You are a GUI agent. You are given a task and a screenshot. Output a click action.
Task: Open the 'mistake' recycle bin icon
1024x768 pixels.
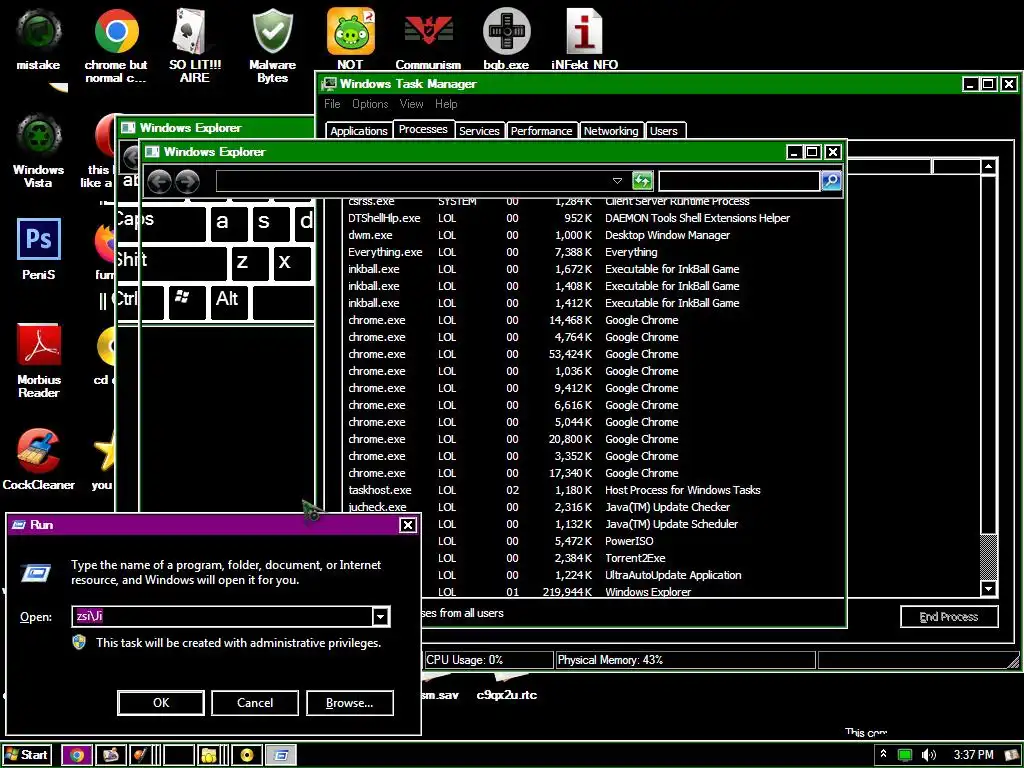point(38,39)
